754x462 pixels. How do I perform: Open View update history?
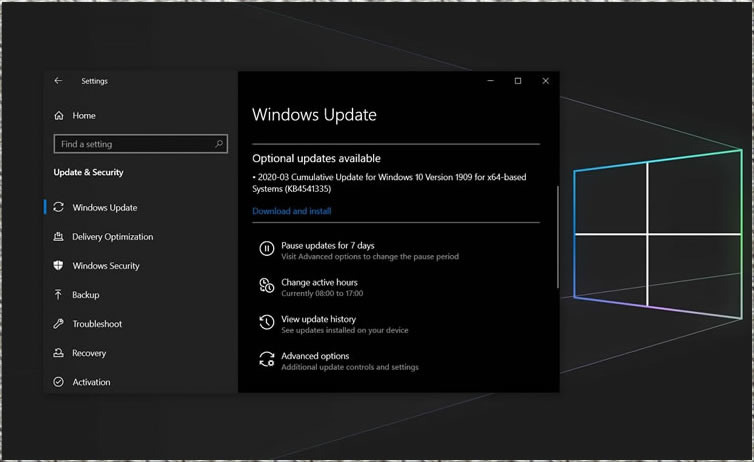pos(318,319)
